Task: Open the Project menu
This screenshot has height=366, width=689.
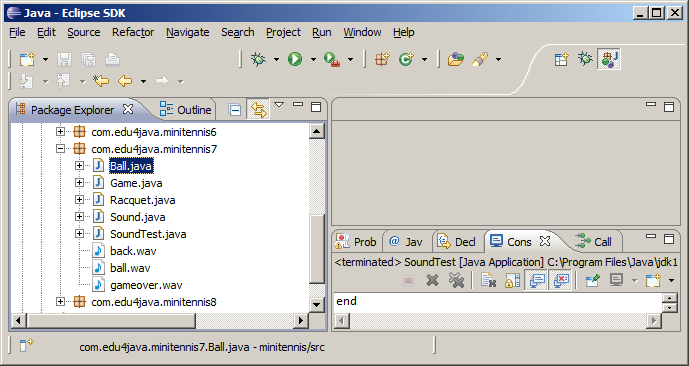Action: click(x=283, y=33)
